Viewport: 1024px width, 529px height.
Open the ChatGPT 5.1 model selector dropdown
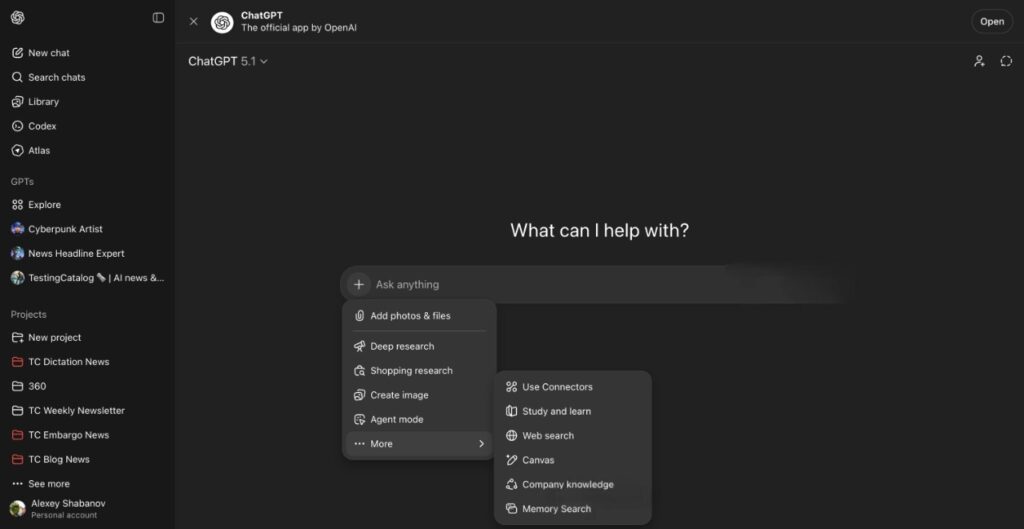(228, 61)
